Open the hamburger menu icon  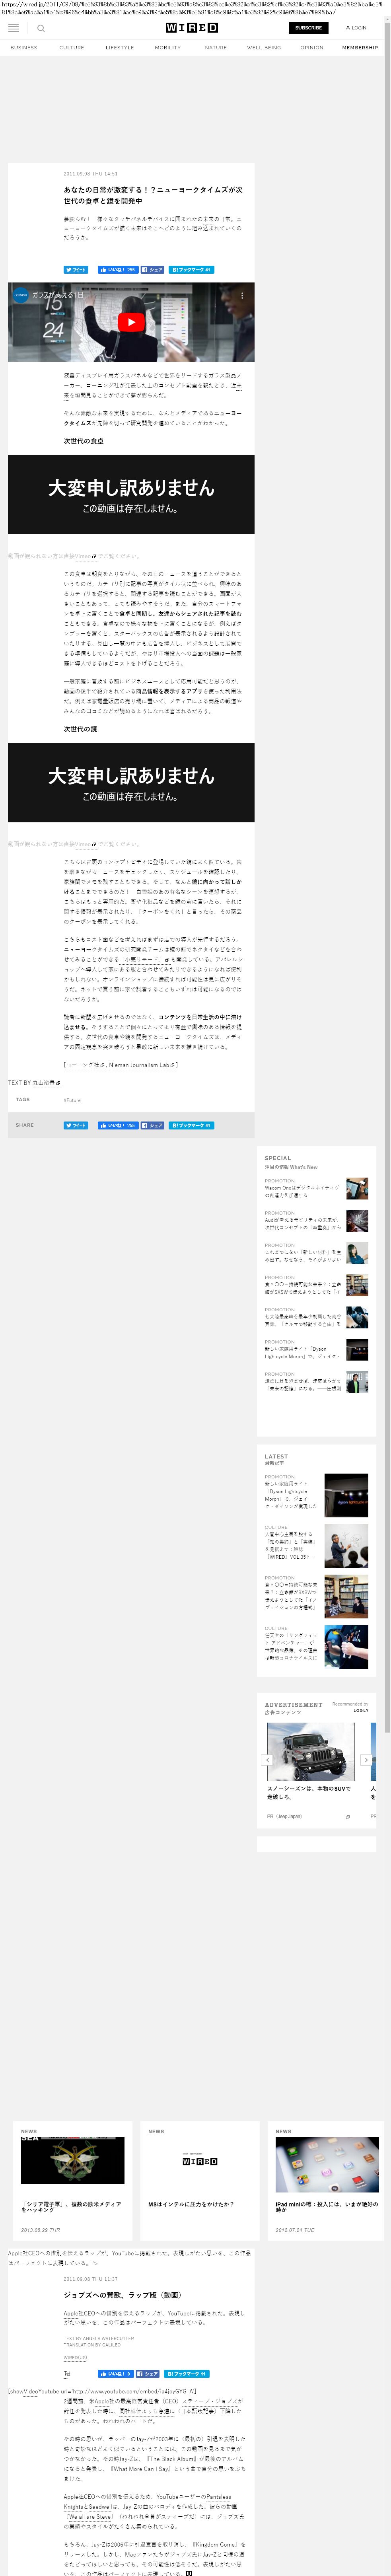click(13, 28)
